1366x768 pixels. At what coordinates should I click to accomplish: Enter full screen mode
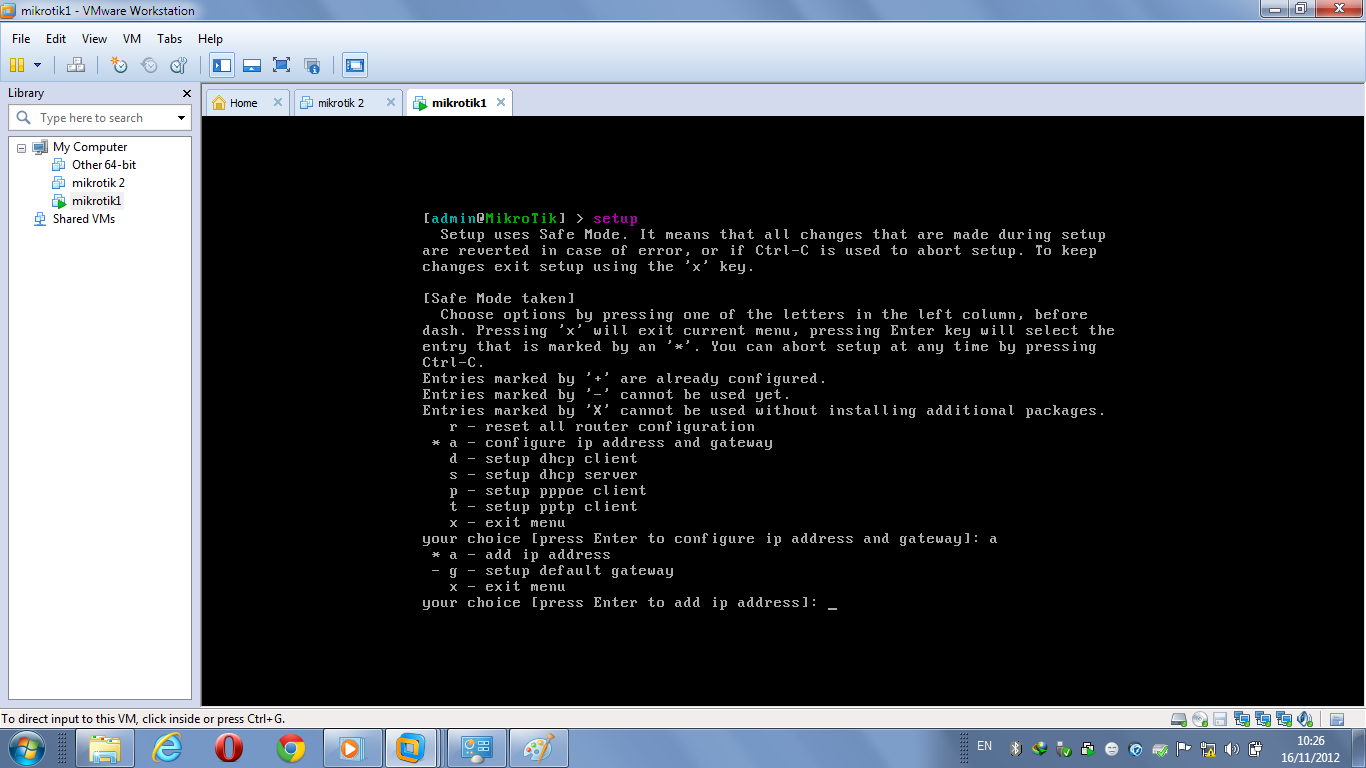click(x=282, y=64)
